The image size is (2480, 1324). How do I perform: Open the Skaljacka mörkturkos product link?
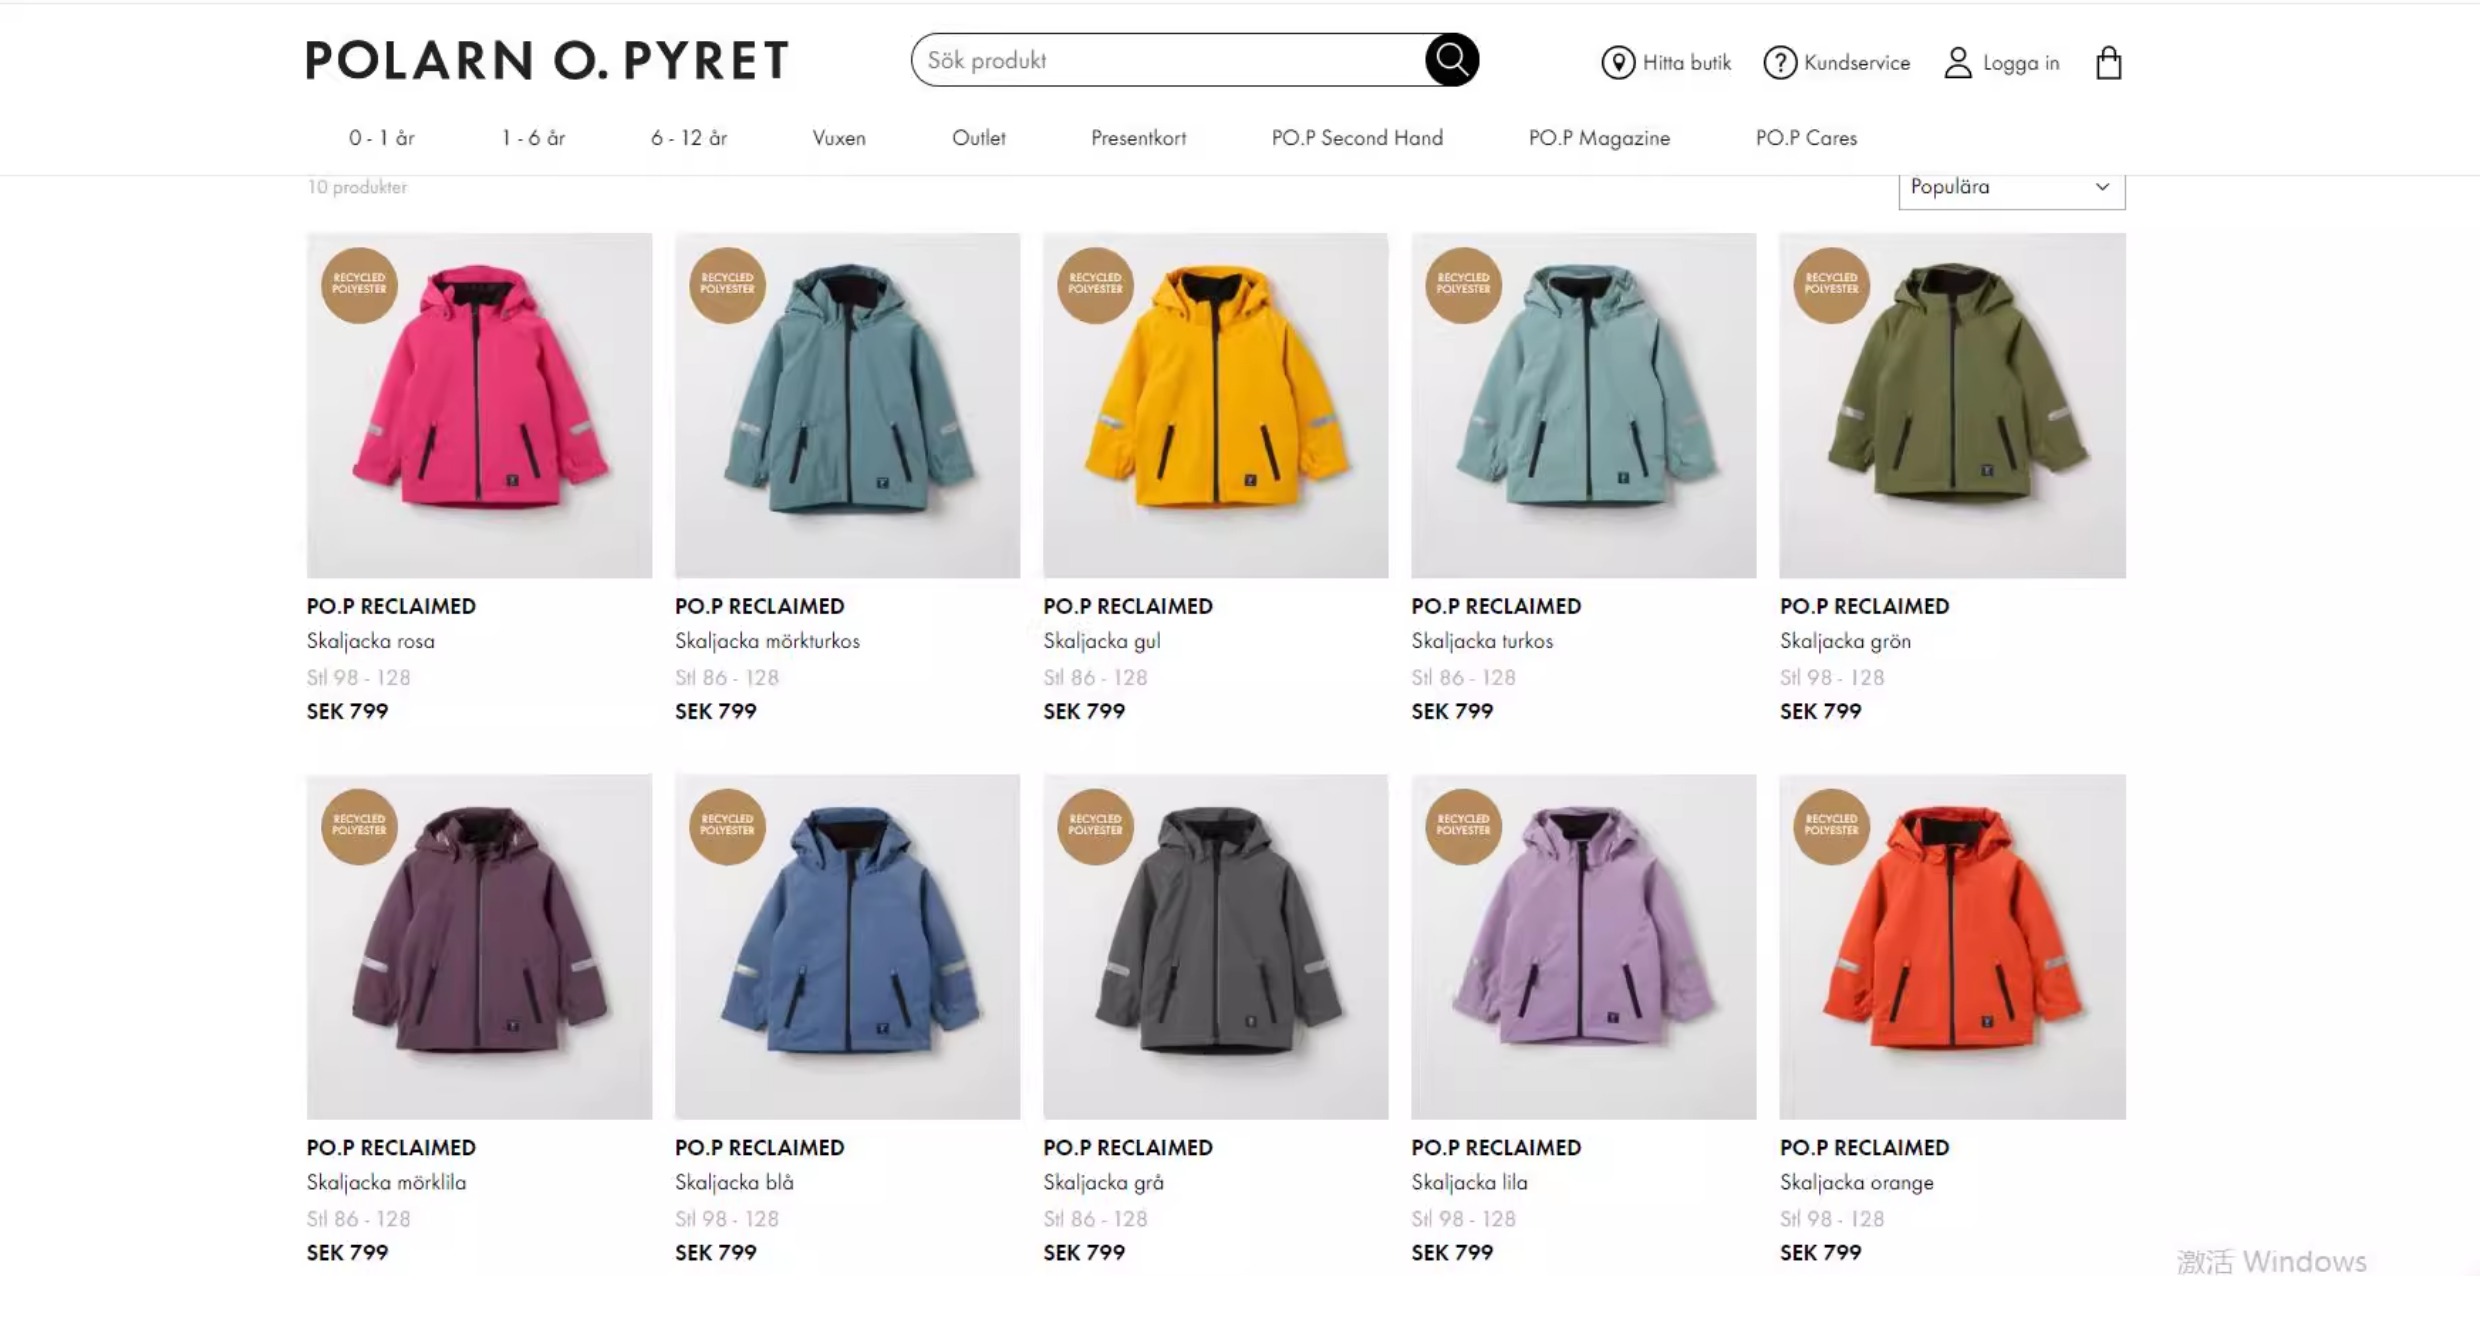click(767, 641)
